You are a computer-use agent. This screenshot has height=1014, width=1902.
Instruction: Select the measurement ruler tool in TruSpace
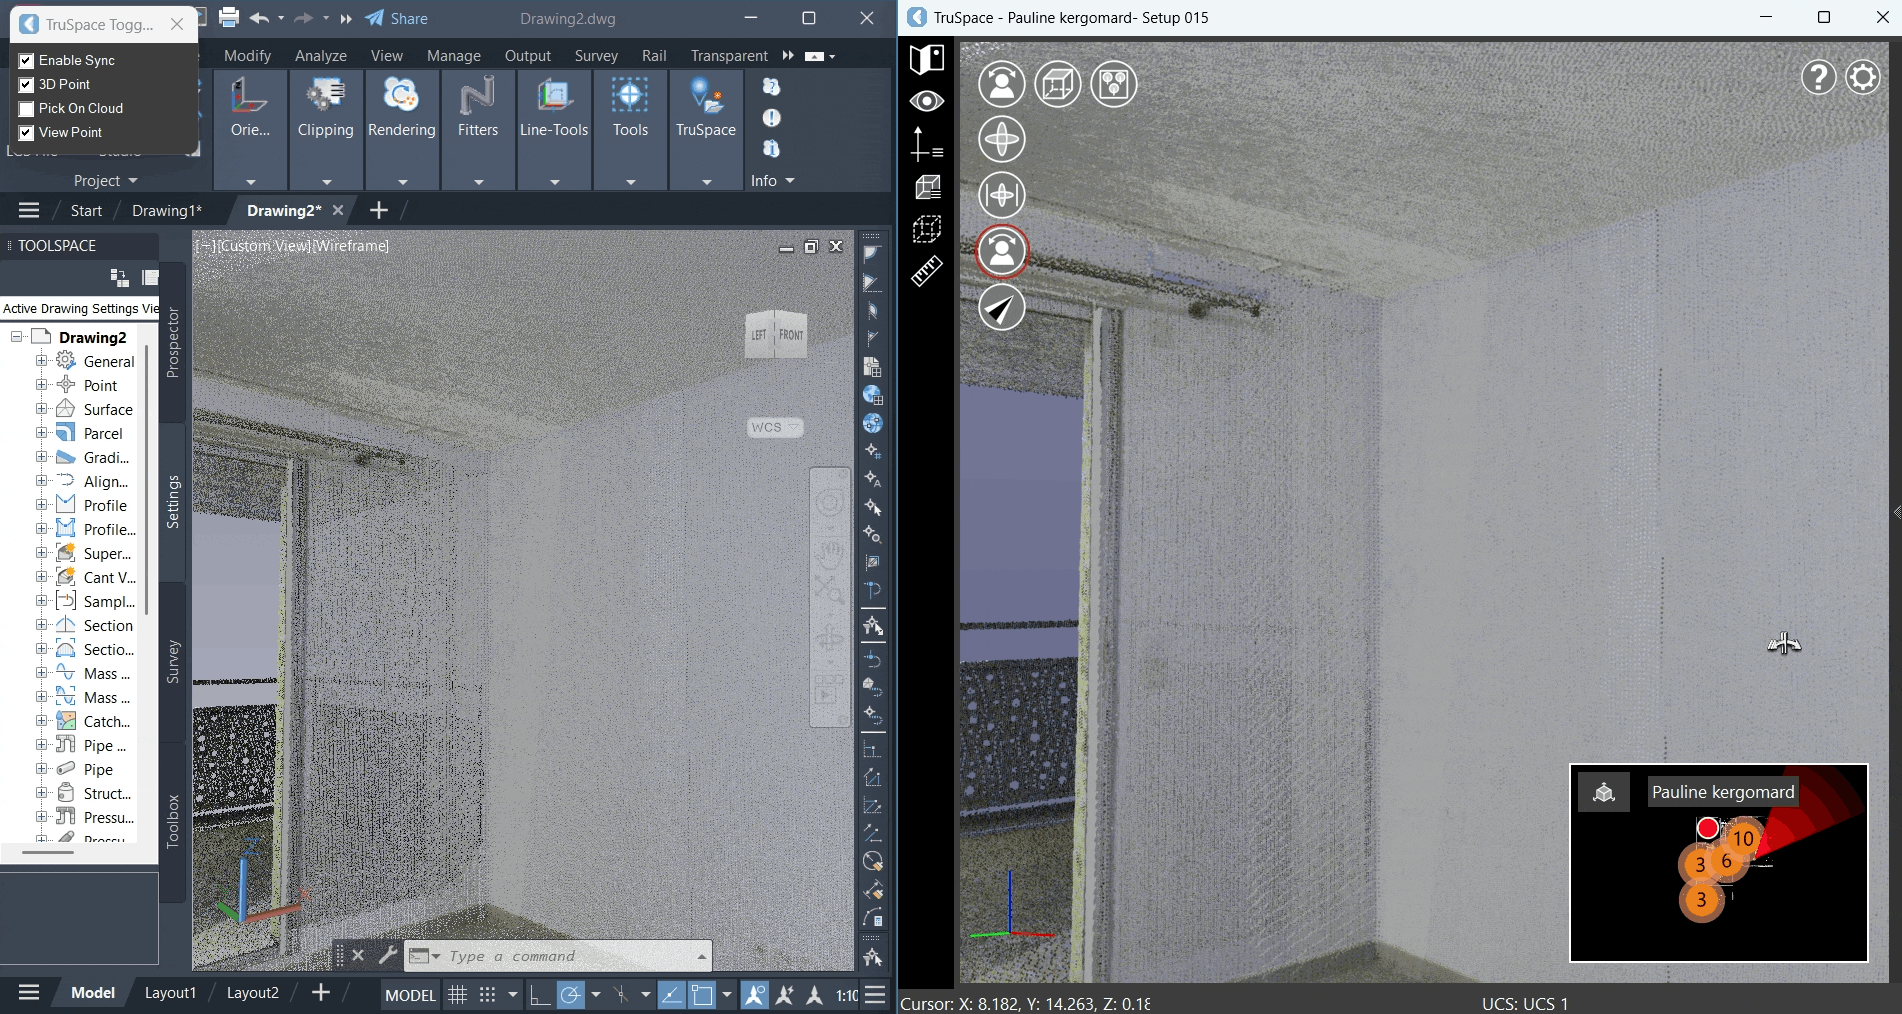(x=926, y=272)
